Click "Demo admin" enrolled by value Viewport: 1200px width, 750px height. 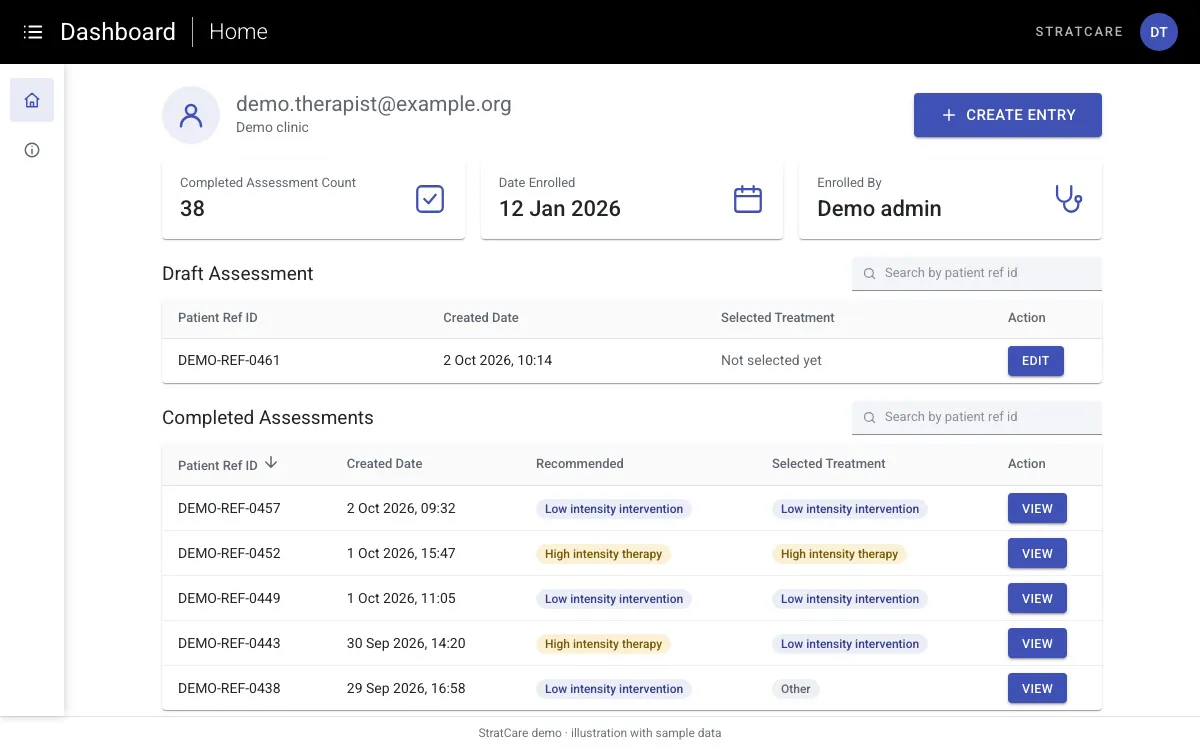tap(879, 208)
